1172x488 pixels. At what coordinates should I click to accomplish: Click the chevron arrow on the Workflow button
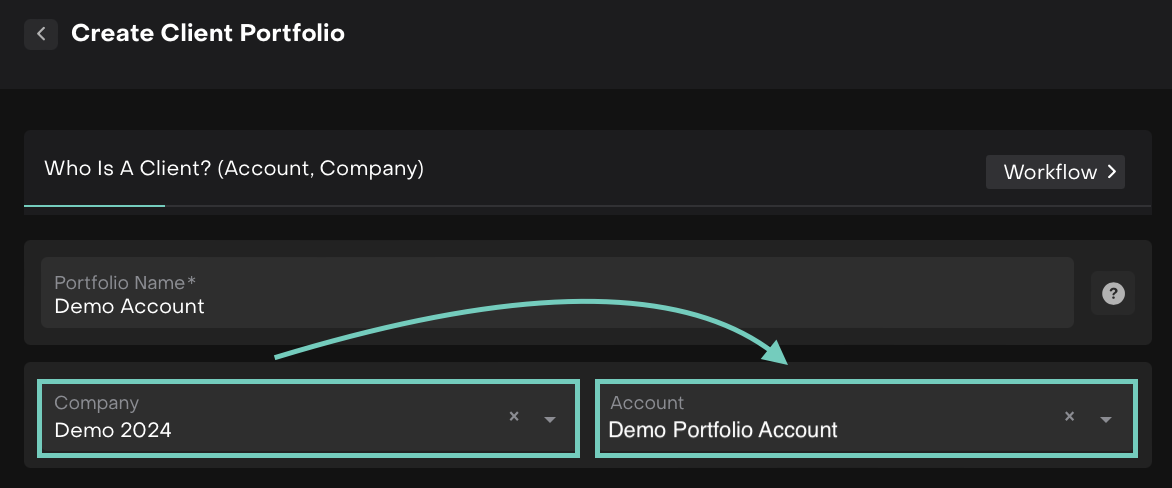point(1112,172)
